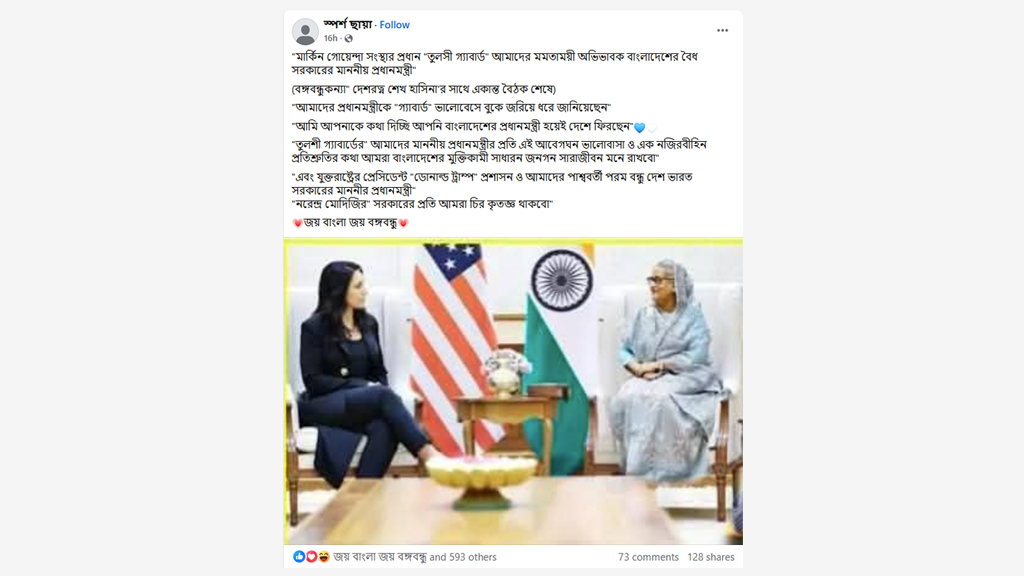
Task: Click the blue heart emoji in text
Action: coord(639,127)
